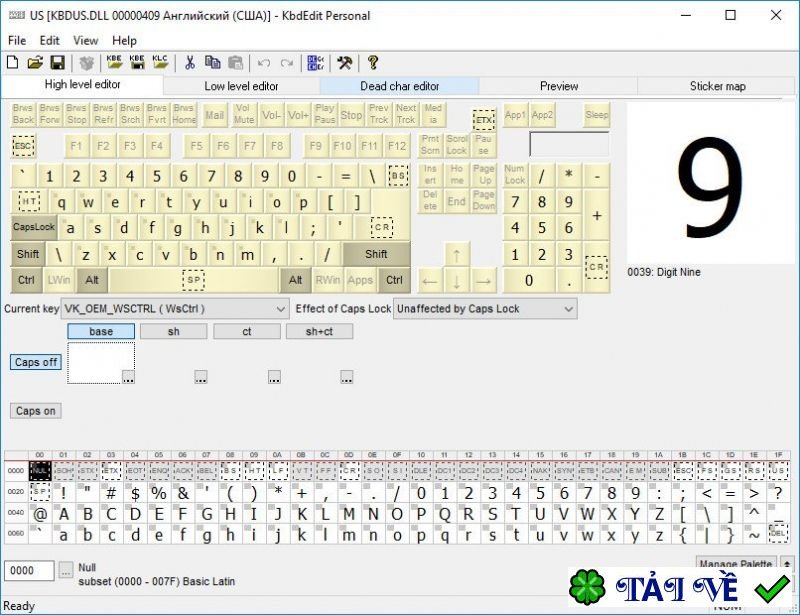Click the CapsLock key on the keyboard layout

[34, 227]
